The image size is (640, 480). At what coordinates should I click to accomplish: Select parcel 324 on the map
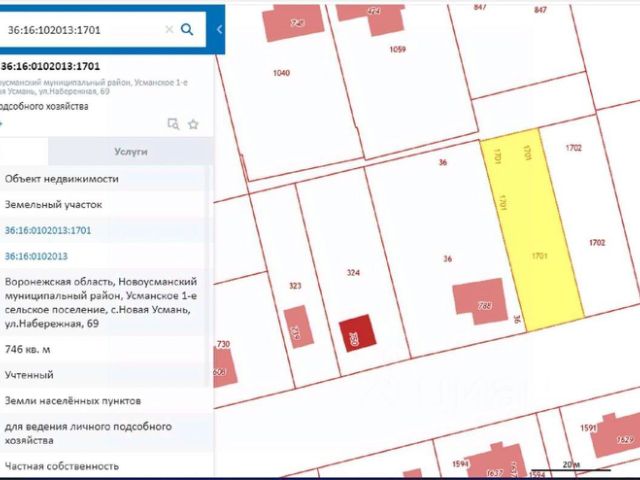pyautogui.click(x=353, y=272)
